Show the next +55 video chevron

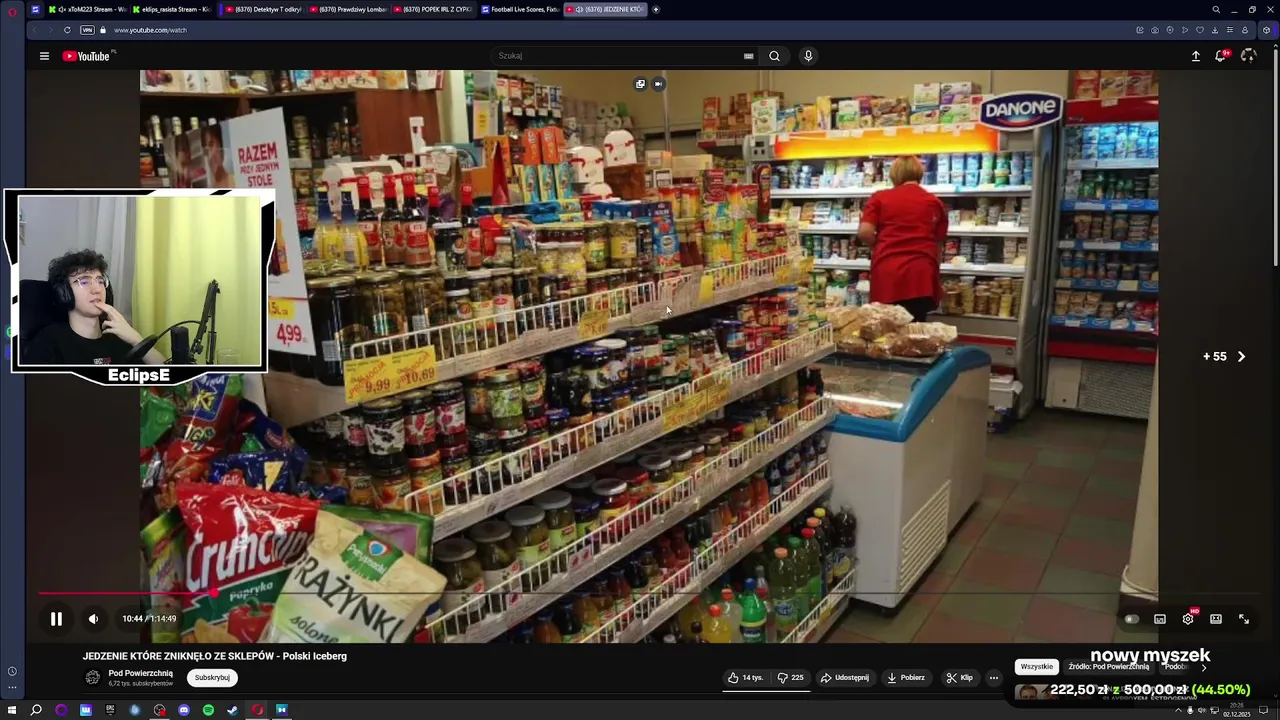coord(1242,356)
